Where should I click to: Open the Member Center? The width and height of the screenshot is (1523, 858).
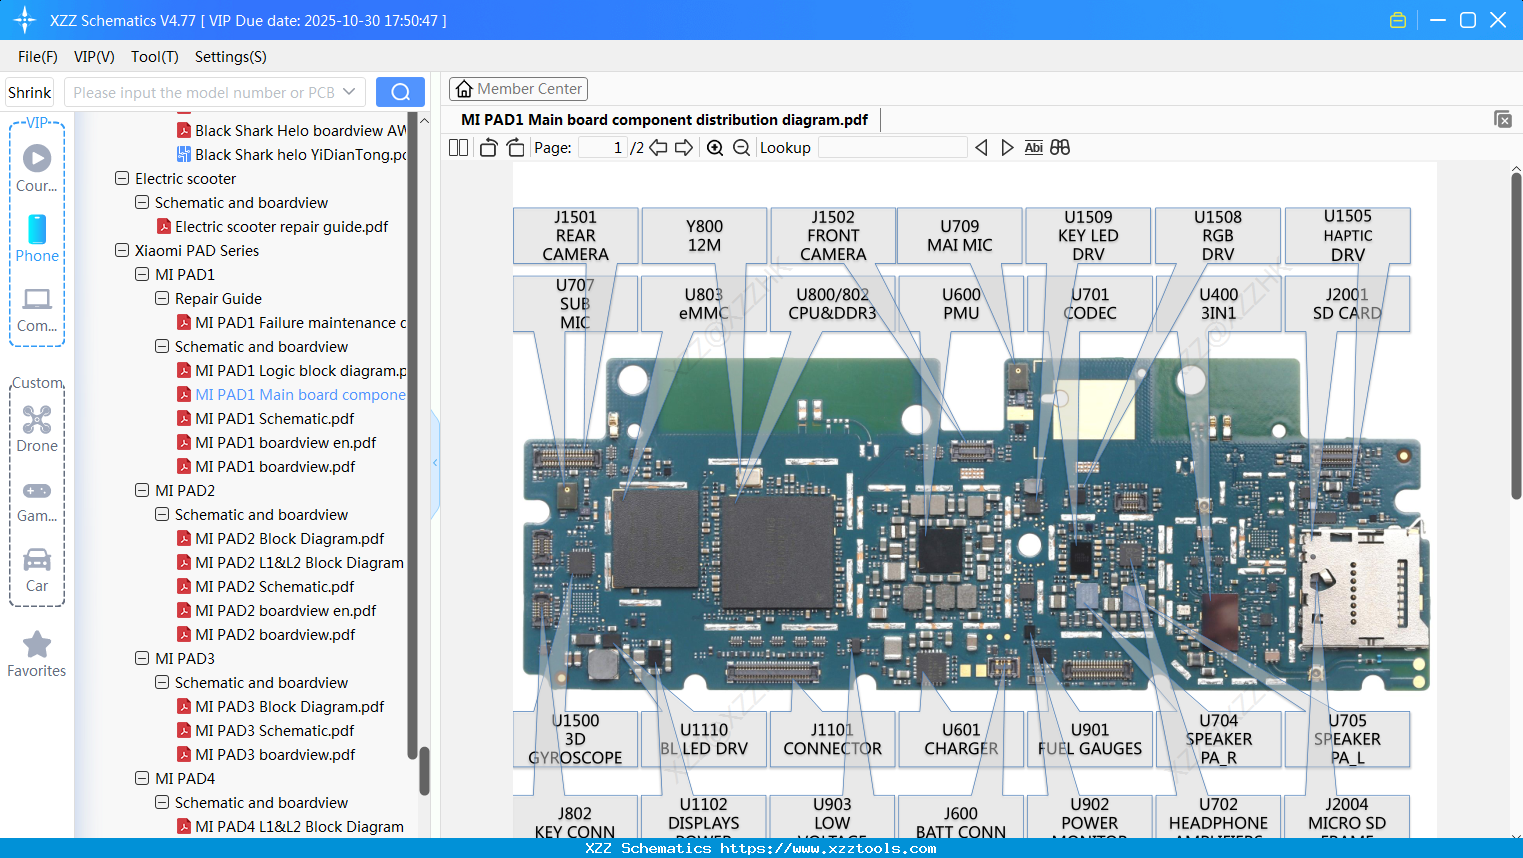pyautogui.click(x=518, y=88)
